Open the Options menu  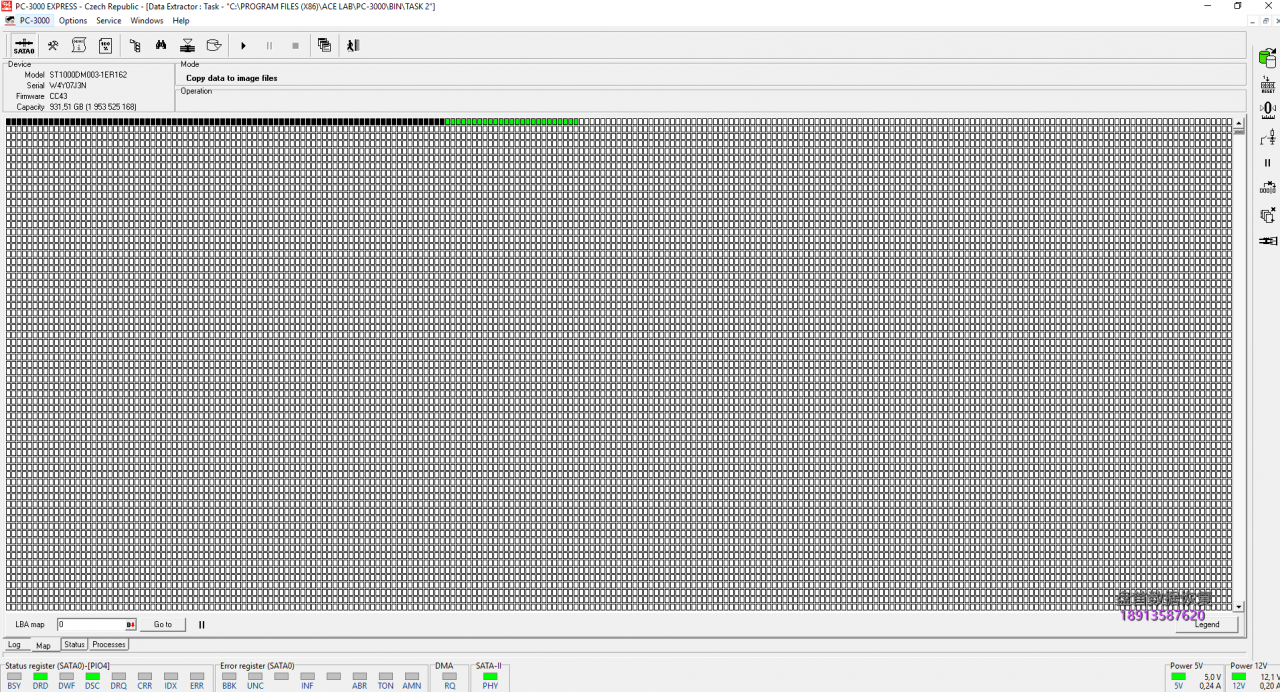[73, 20]
